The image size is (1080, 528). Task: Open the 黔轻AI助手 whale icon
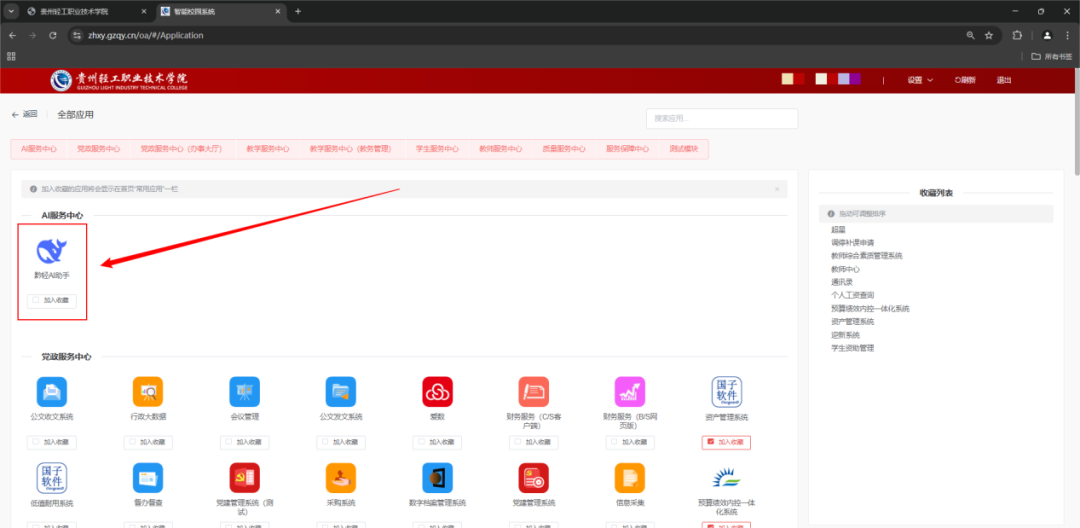(52, 251)
